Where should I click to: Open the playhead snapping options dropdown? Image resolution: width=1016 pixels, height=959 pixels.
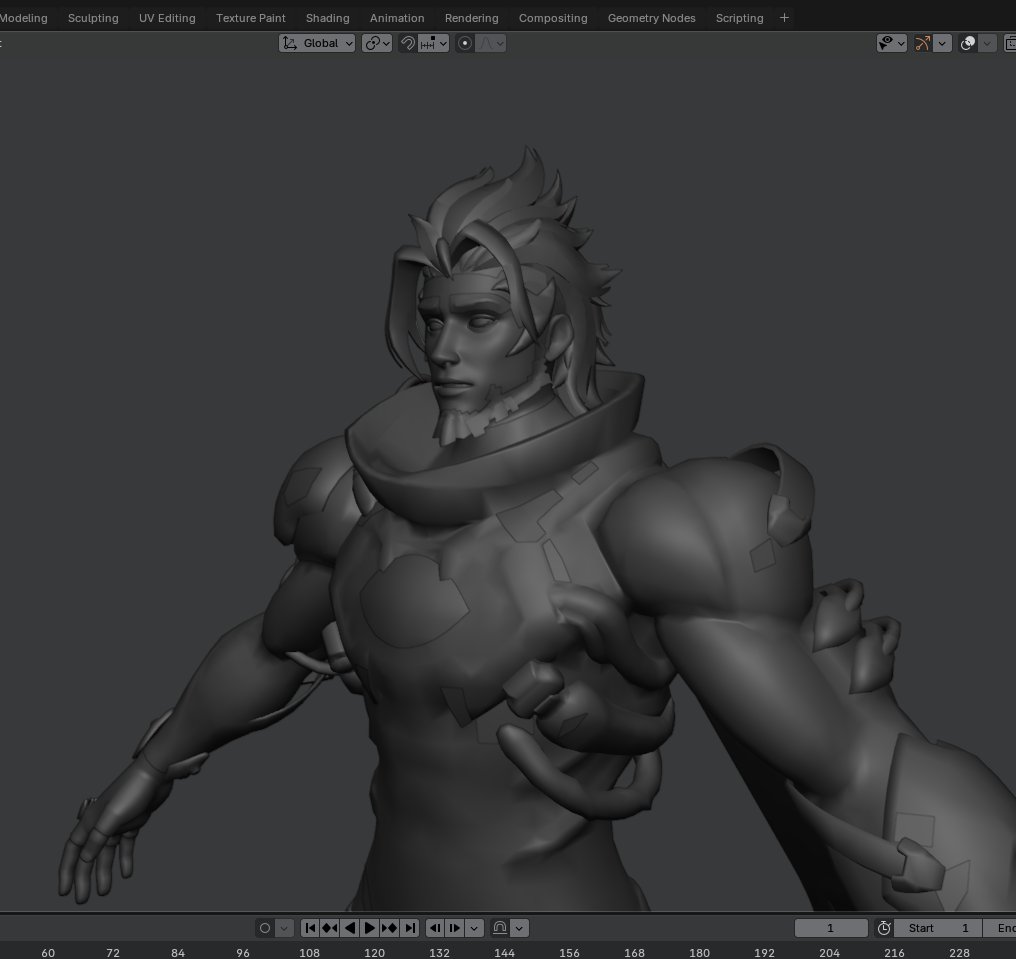click(x=520, y=928)
